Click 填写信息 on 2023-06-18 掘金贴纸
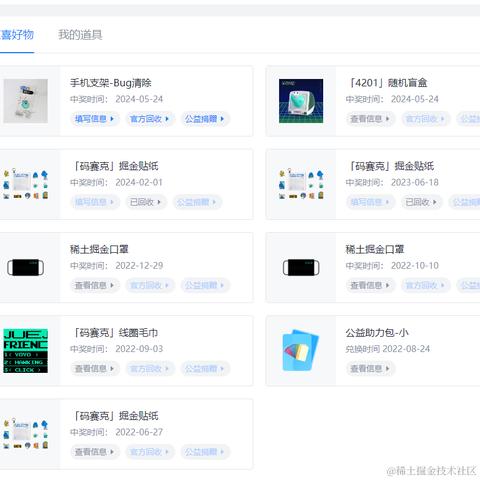This screenshot has height=480, width=480. (370, 202)
